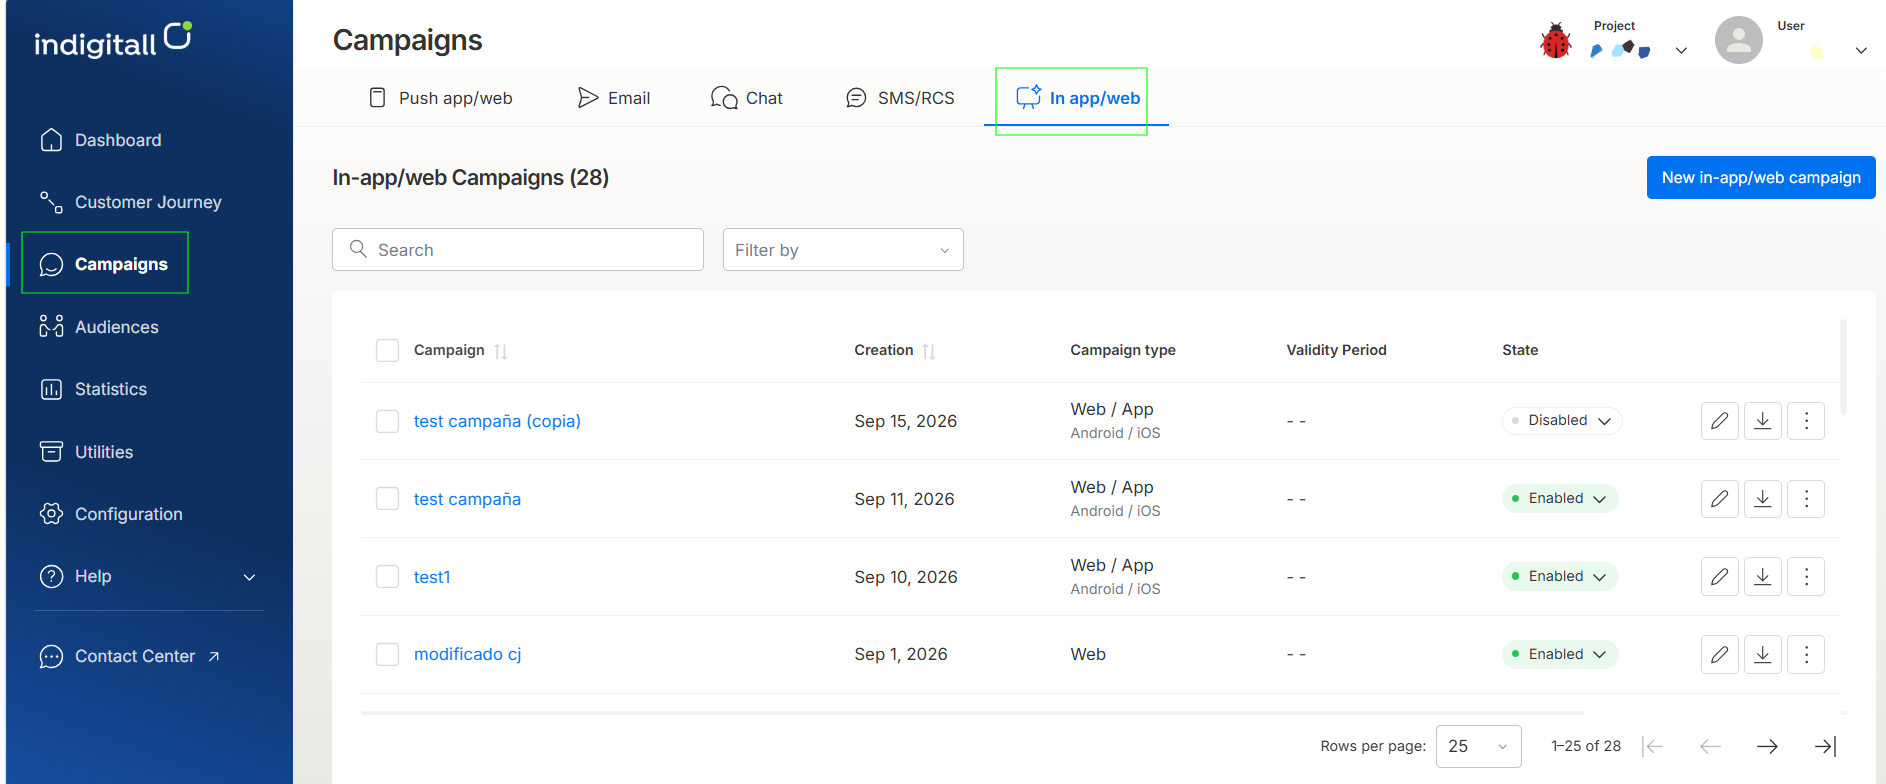The width and height of the screenshot is (1886, 784).
Task: Open Rows per page dropdown
Action: 1478,746
